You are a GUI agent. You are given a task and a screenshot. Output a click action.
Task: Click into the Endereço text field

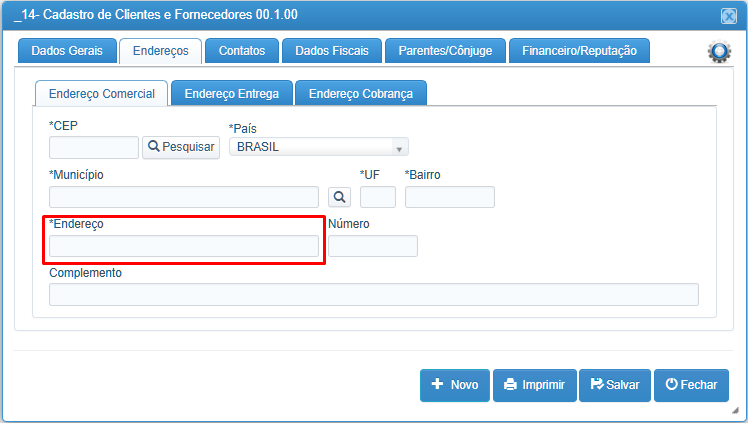tap(184, 246)
